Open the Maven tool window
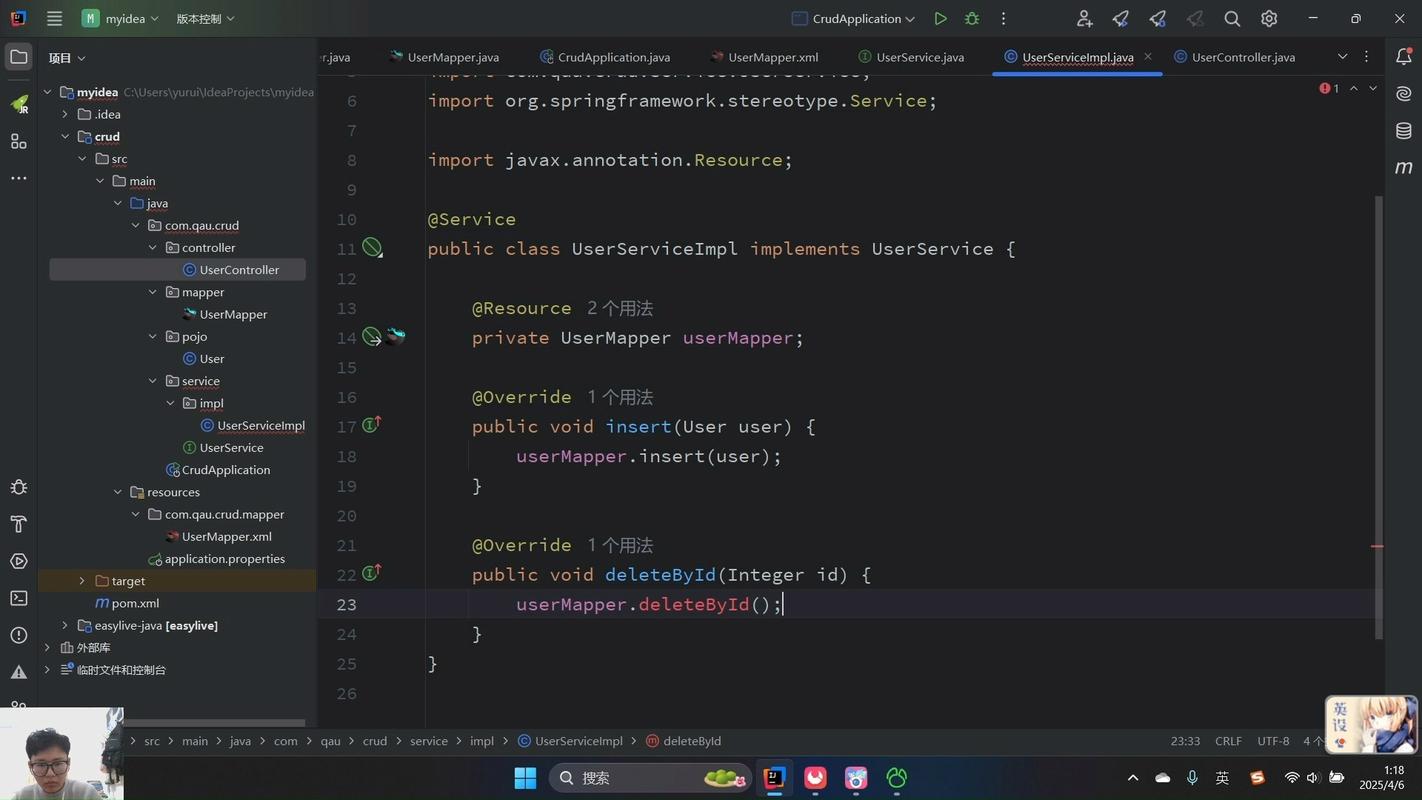The image size is (1422, 800). tap(1403, 167)
